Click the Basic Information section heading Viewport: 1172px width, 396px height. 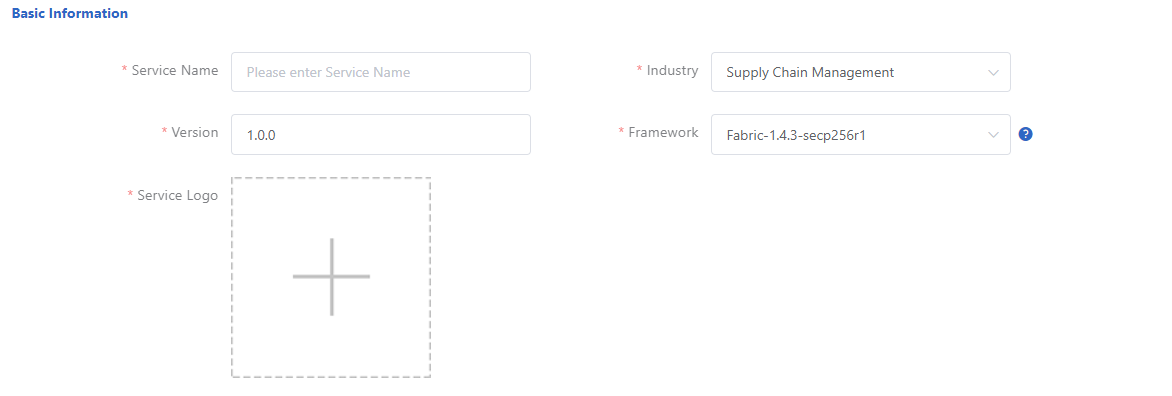[70, 13]
